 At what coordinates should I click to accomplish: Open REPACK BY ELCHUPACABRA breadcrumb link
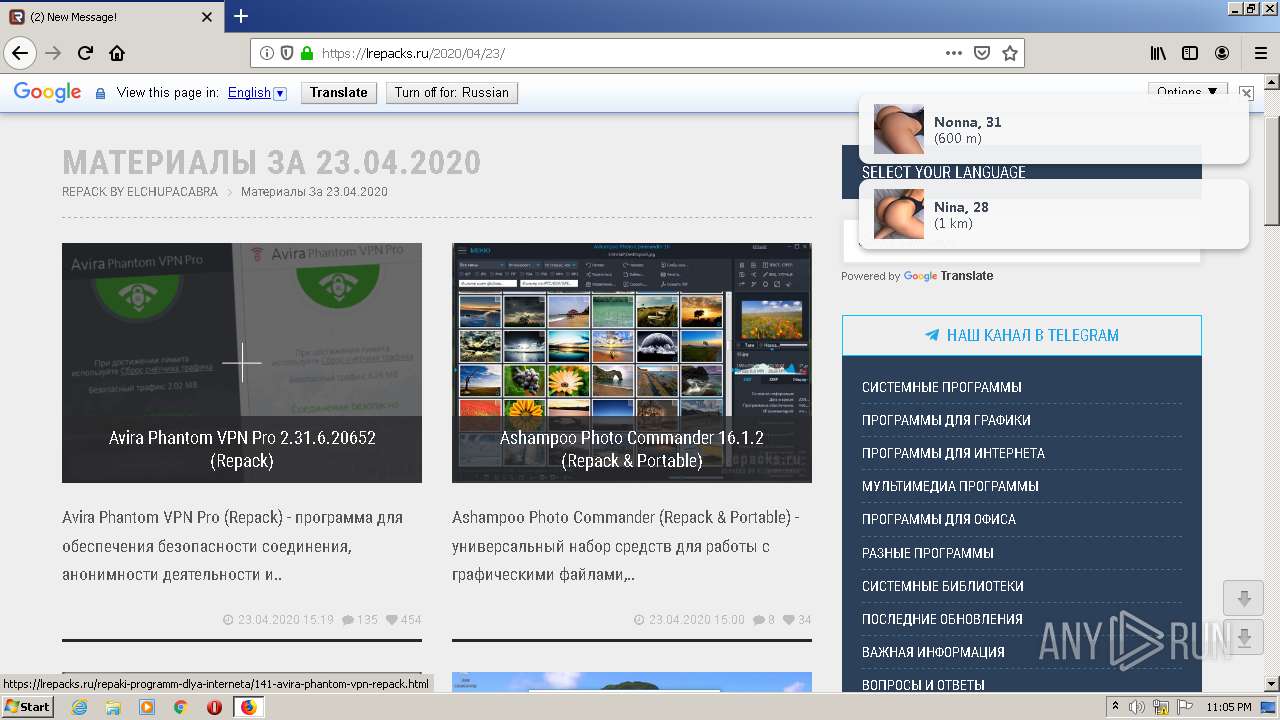pos(140,192)
